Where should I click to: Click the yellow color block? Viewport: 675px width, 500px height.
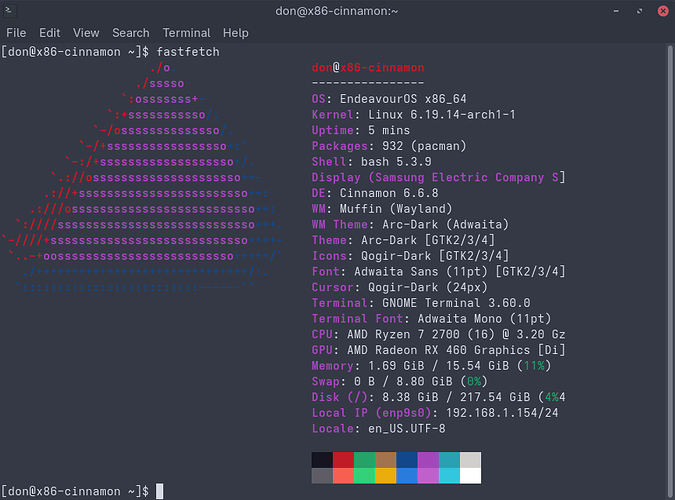[385, 476]
